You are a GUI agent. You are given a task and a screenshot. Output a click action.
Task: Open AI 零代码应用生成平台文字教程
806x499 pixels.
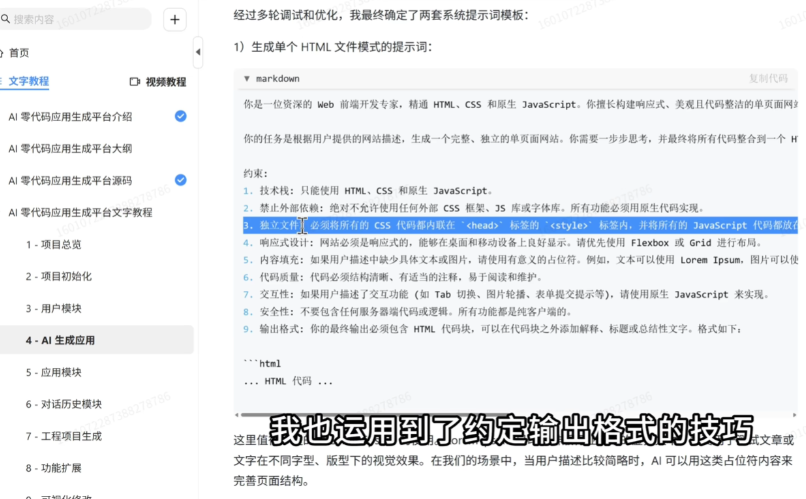coord(80,212)
